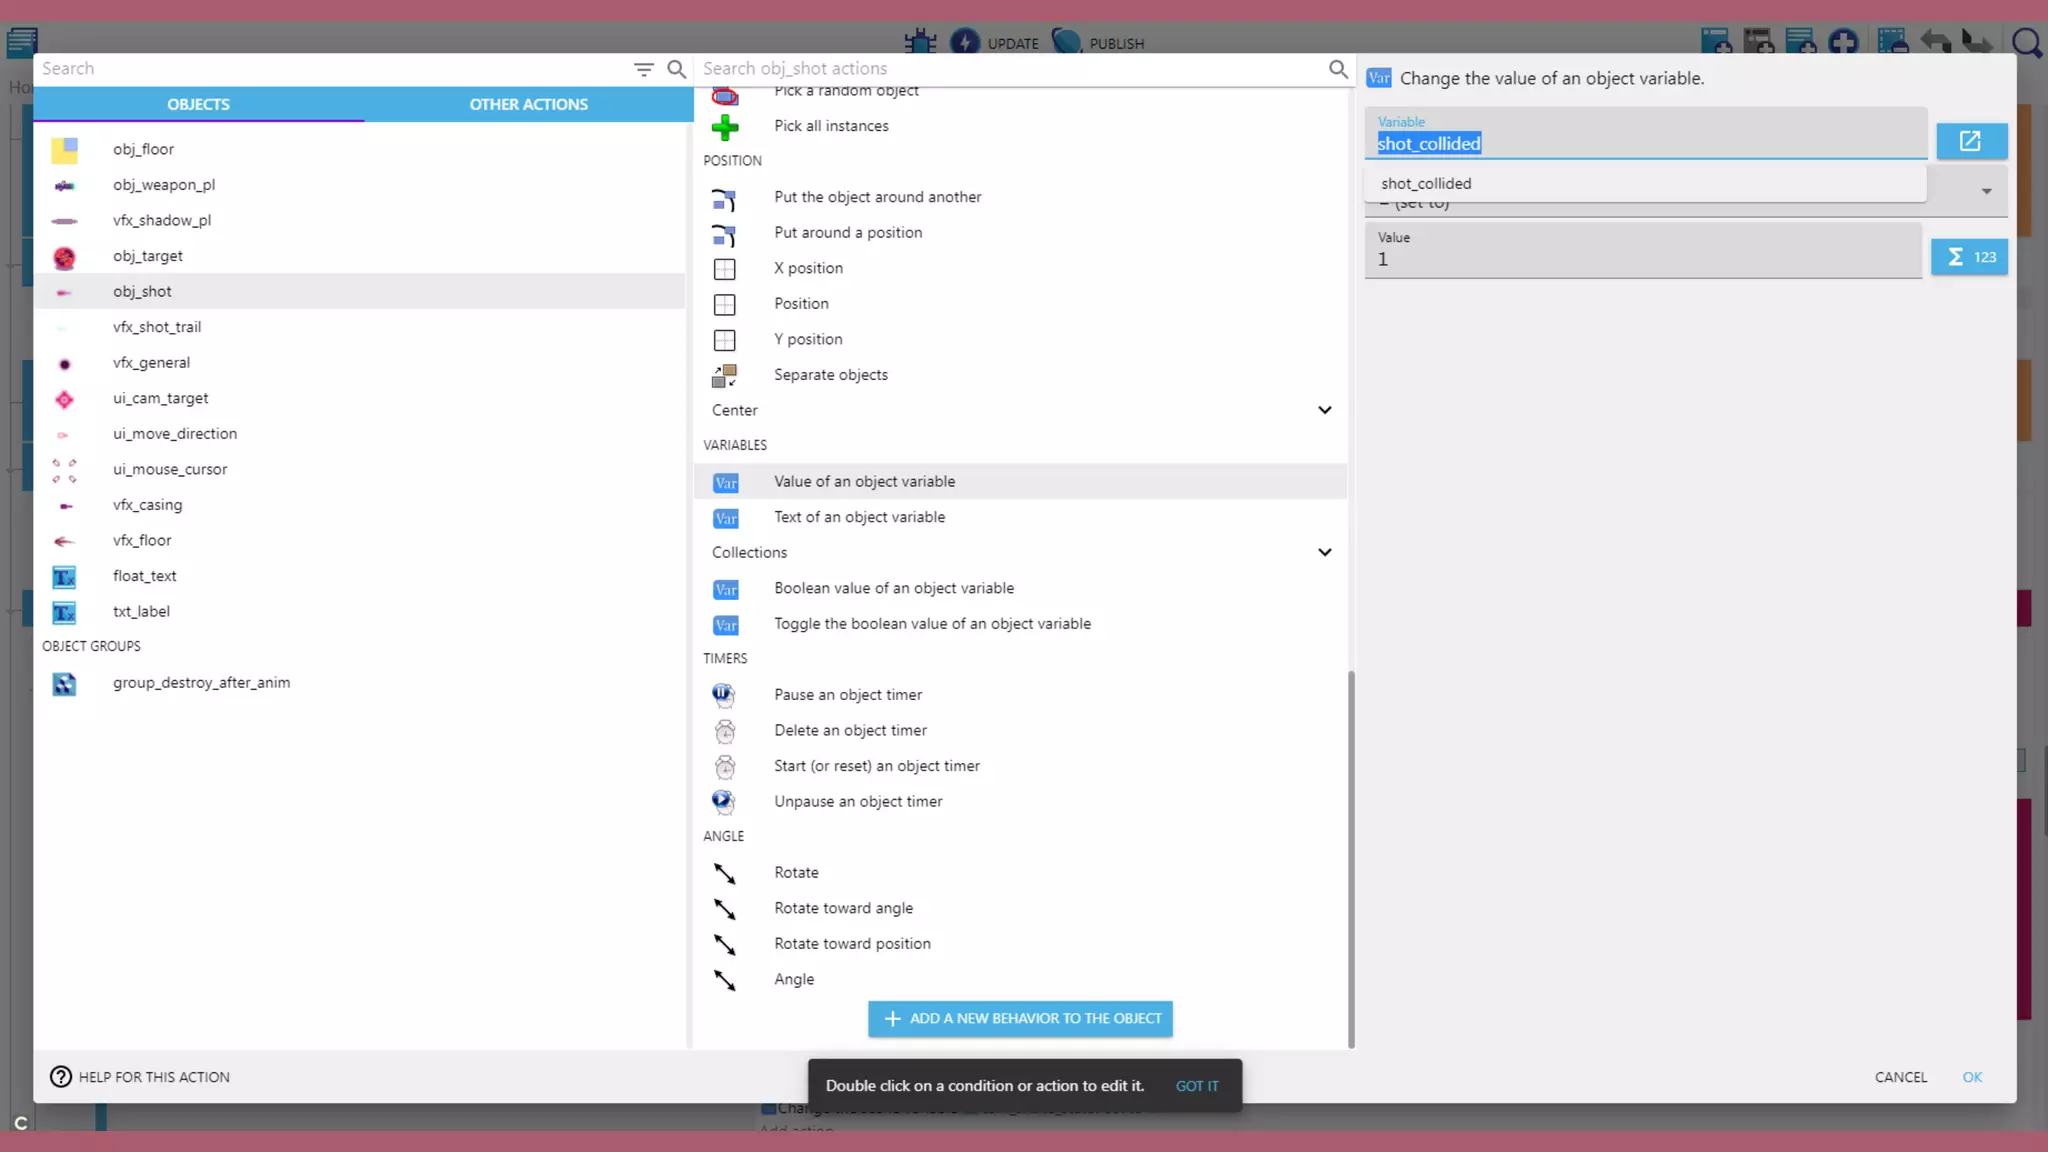Click the Help for this action icon
The image size is (2048, 1152).
pos(61,1077)
